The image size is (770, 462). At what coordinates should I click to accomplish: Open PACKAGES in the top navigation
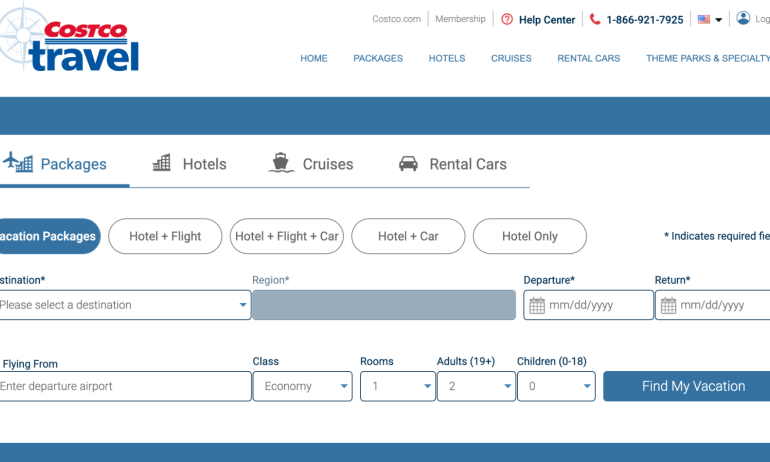tap(378, 58)
